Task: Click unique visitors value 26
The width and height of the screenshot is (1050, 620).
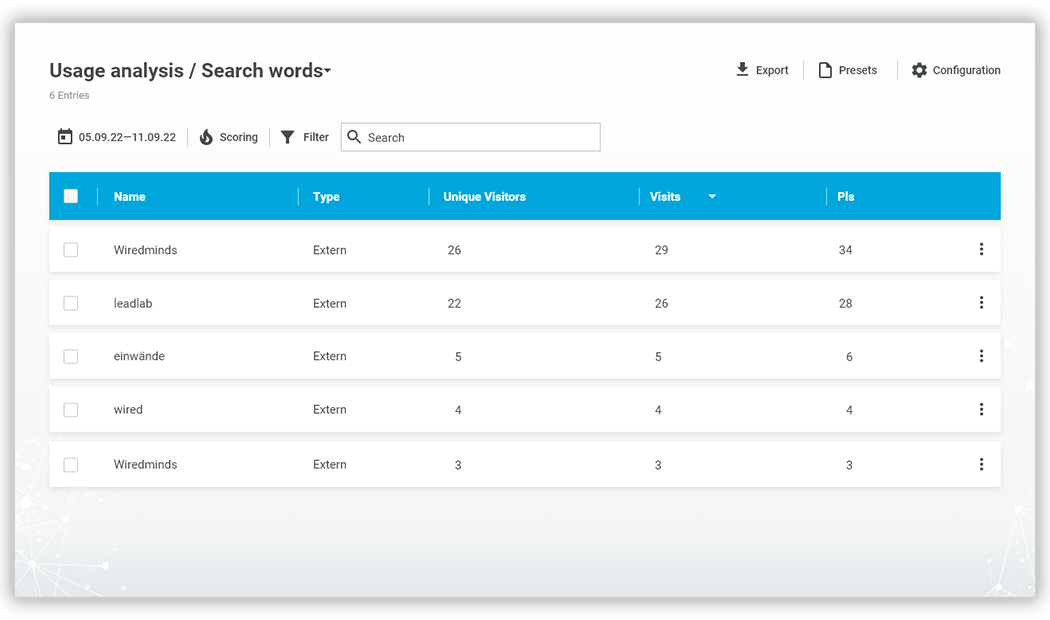Action: [454, 250]
